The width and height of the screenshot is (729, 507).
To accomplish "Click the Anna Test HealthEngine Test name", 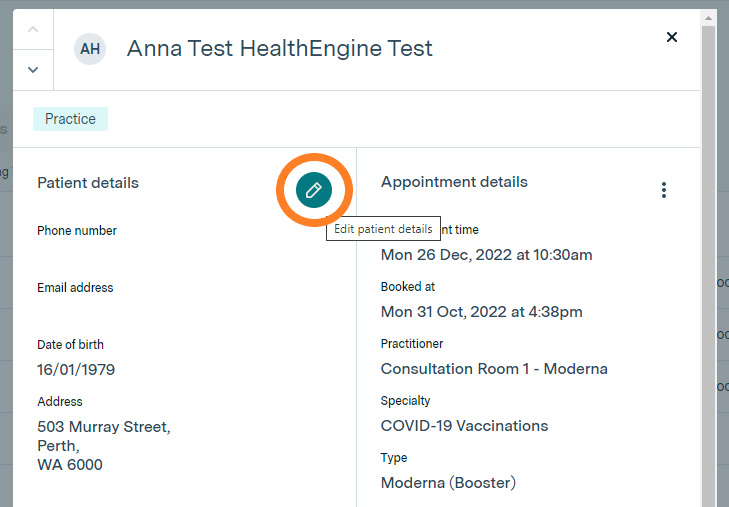I will [279, 49].
